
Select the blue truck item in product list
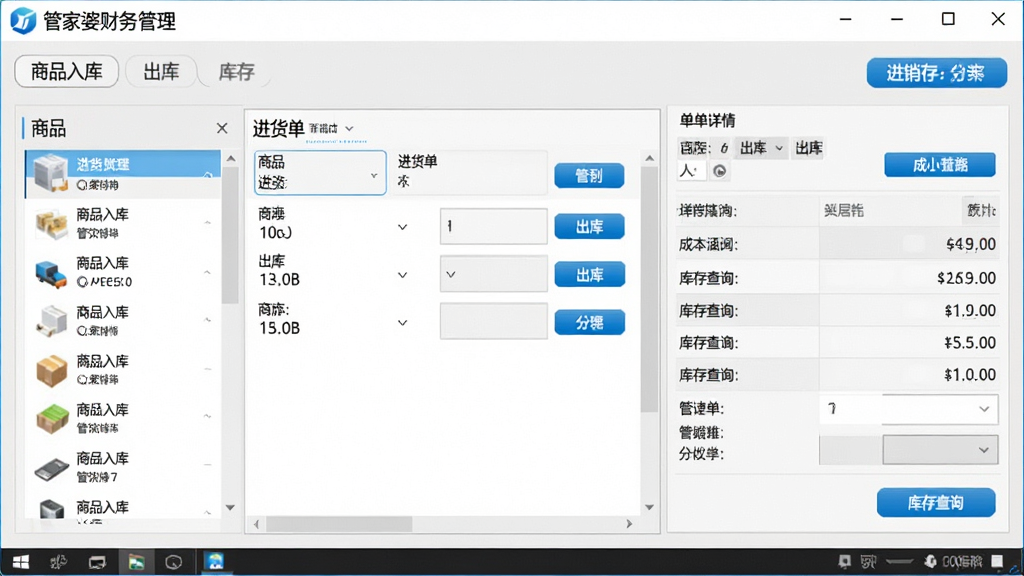[x=123, y=272]
